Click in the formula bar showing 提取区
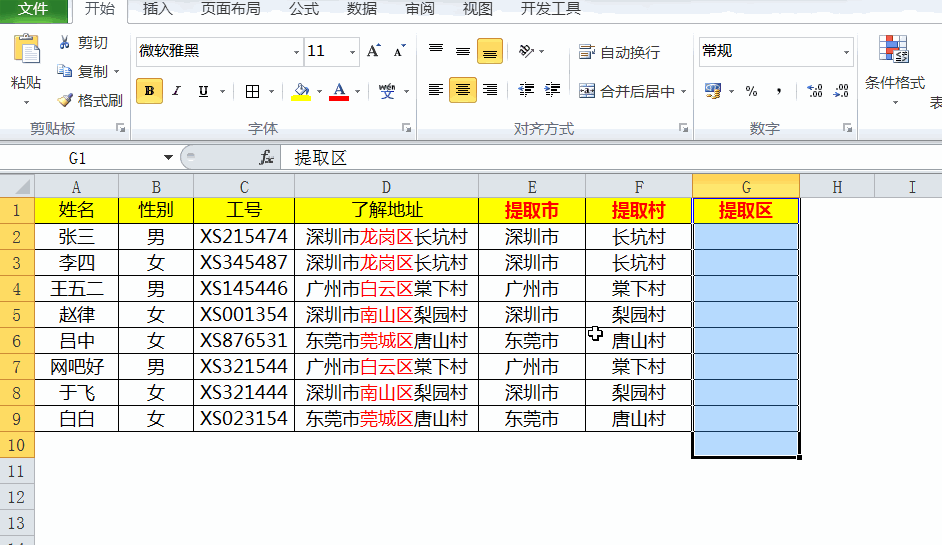 (612, 157)
